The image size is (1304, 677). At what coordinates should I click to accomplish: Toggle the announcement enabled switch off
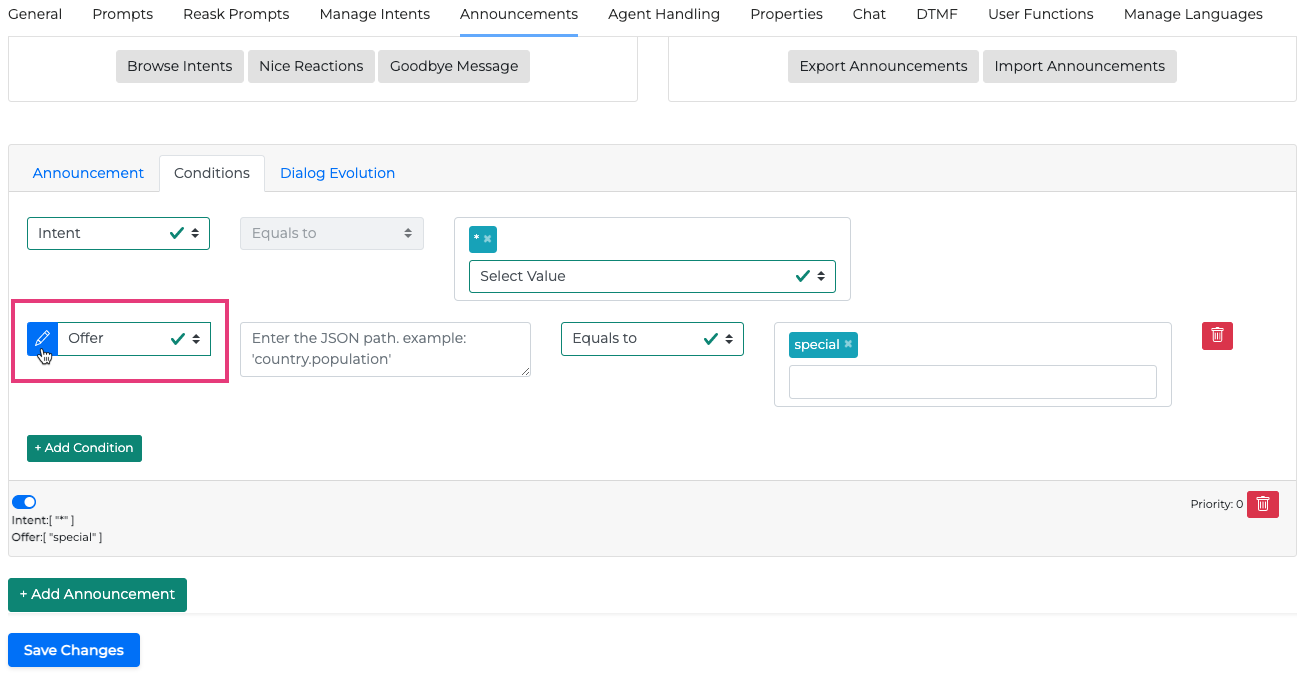(24, 502)
